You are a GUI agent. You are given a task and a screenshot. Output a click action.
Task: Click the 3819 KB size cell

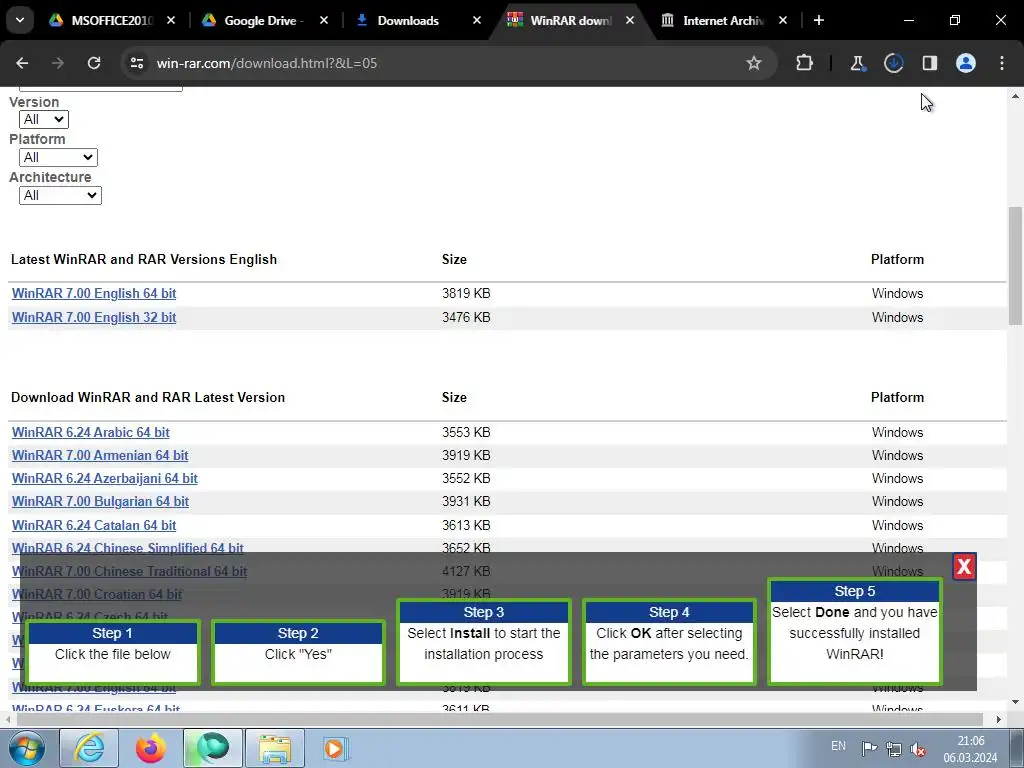pos(466,293)
